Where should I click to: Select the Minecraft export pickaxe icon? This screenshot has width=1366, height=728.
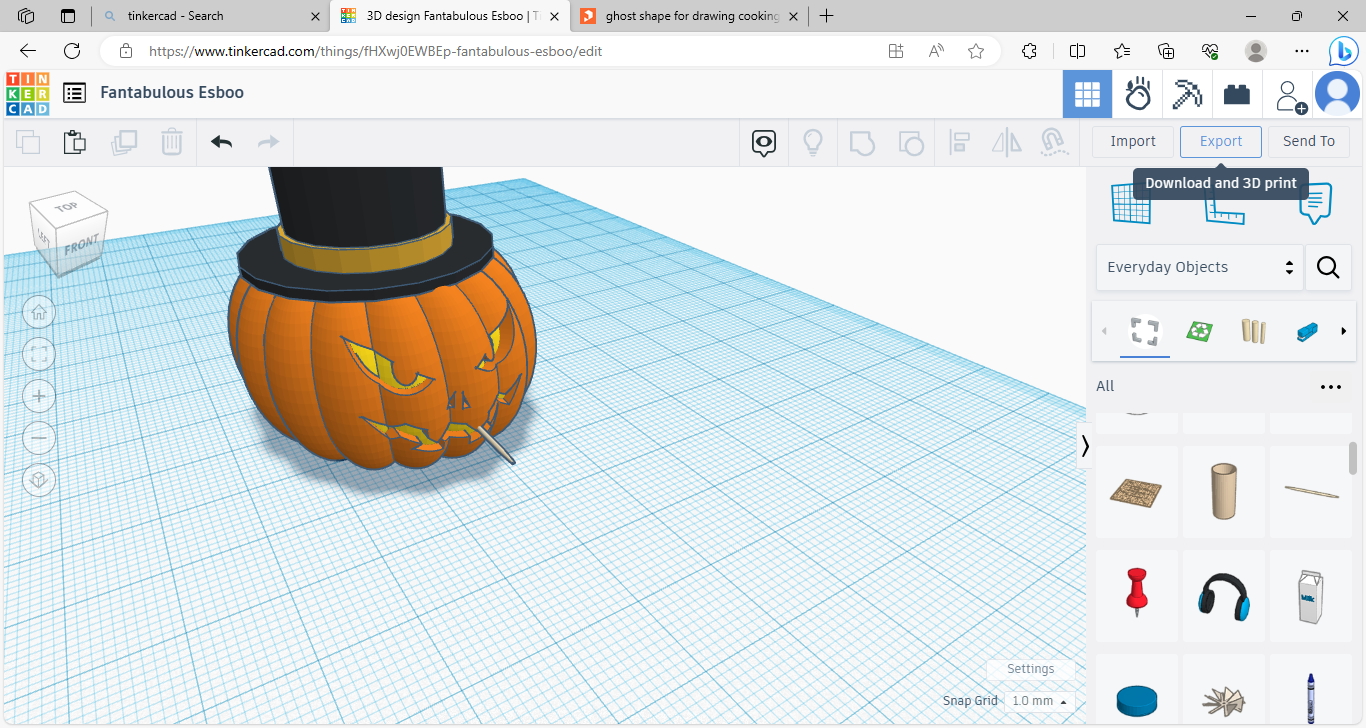point(1187,93)
